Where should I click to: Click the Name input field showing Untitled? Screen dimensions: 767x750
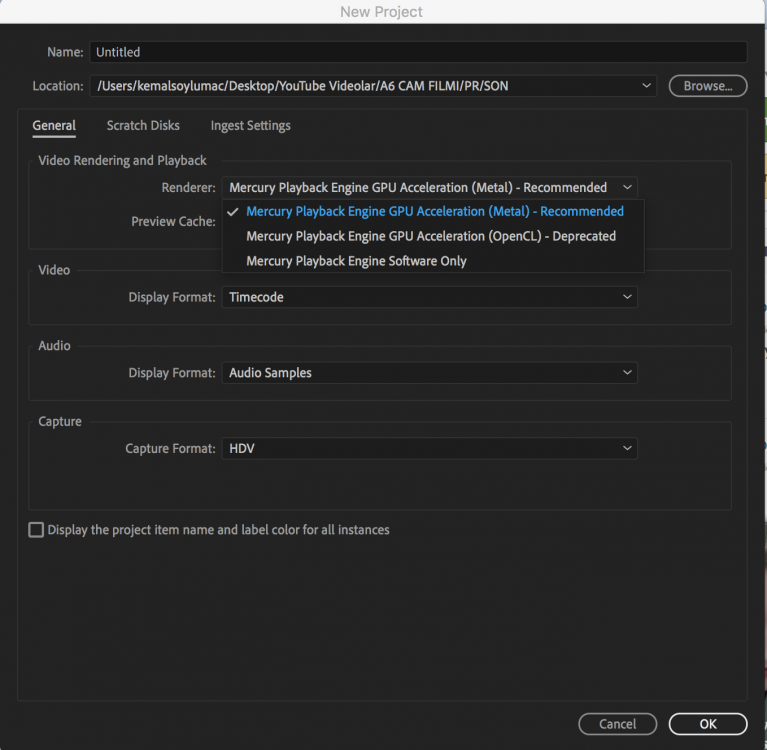418,52
